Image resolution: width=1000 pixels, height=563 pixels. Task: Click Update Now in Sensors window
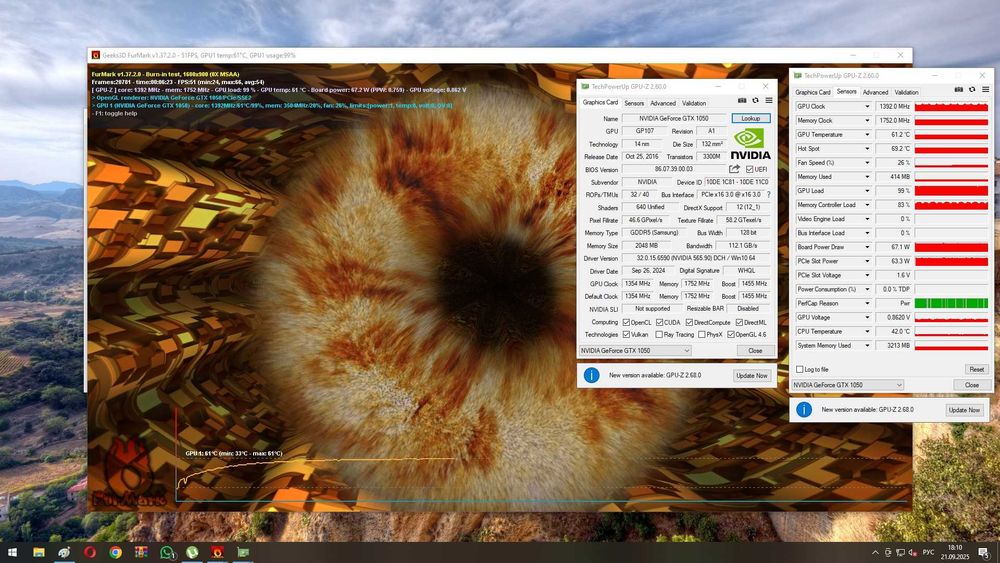tap(964, 410)
